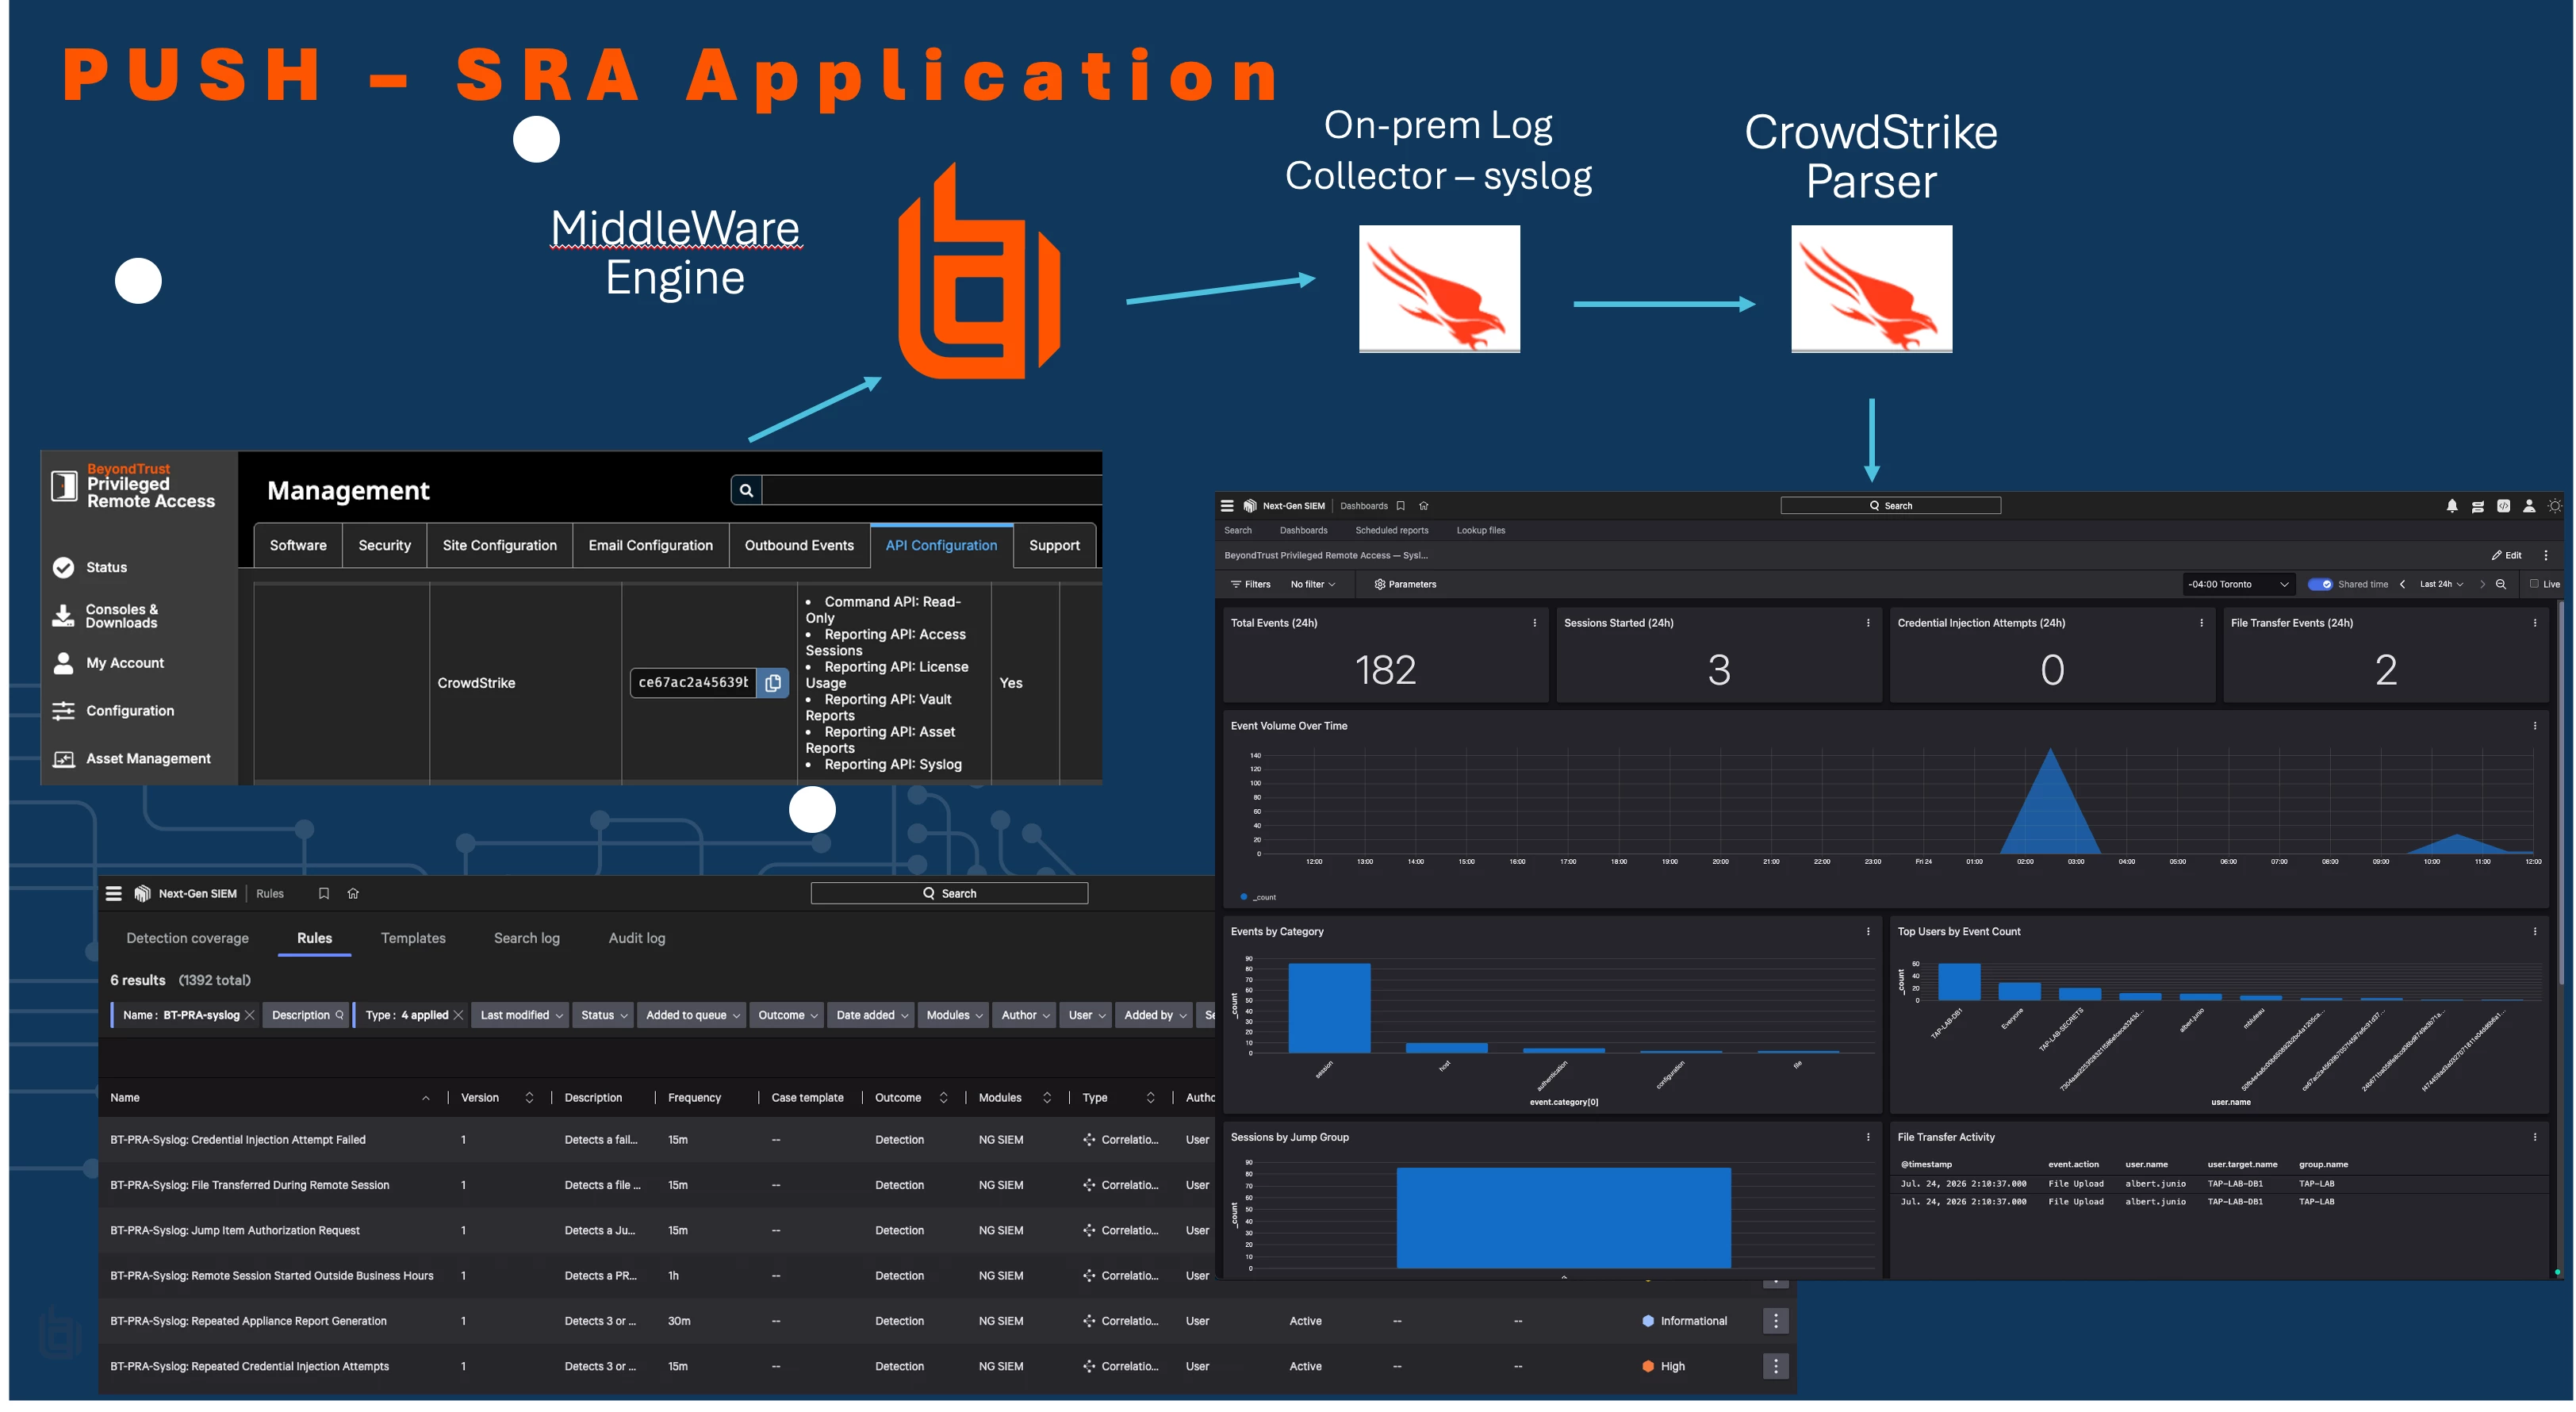
Task: Click the stacked messages icon beside the bell
Action: click(2478, 506)
